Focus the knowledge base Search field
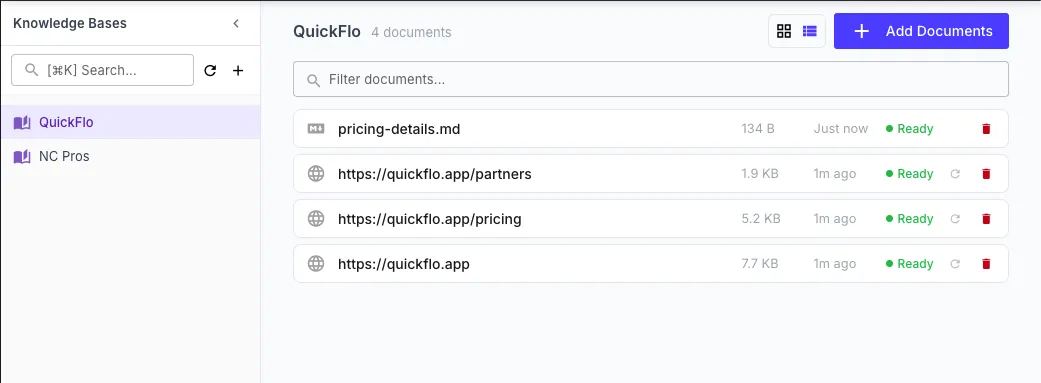1041x383 pixels. (x=102, y=70)
